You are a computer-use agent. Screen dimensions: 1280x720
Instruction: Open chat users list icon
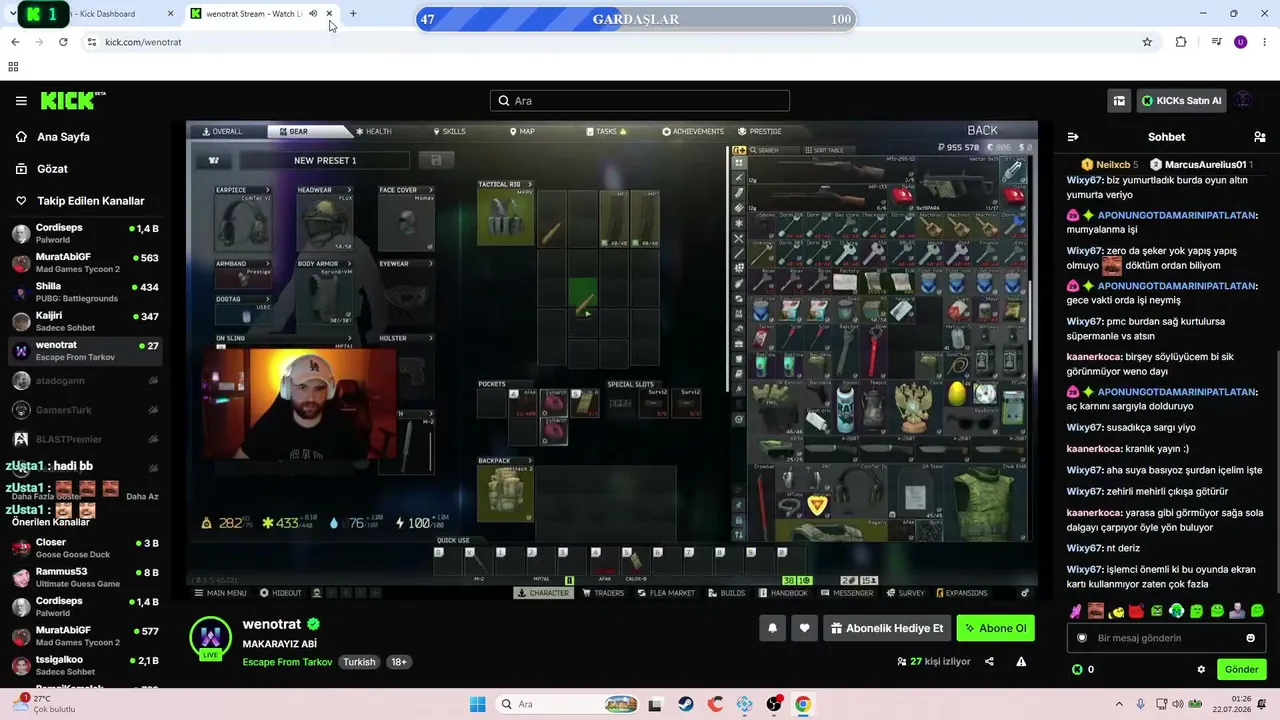pyautogui.click(x=1259, y=137)
